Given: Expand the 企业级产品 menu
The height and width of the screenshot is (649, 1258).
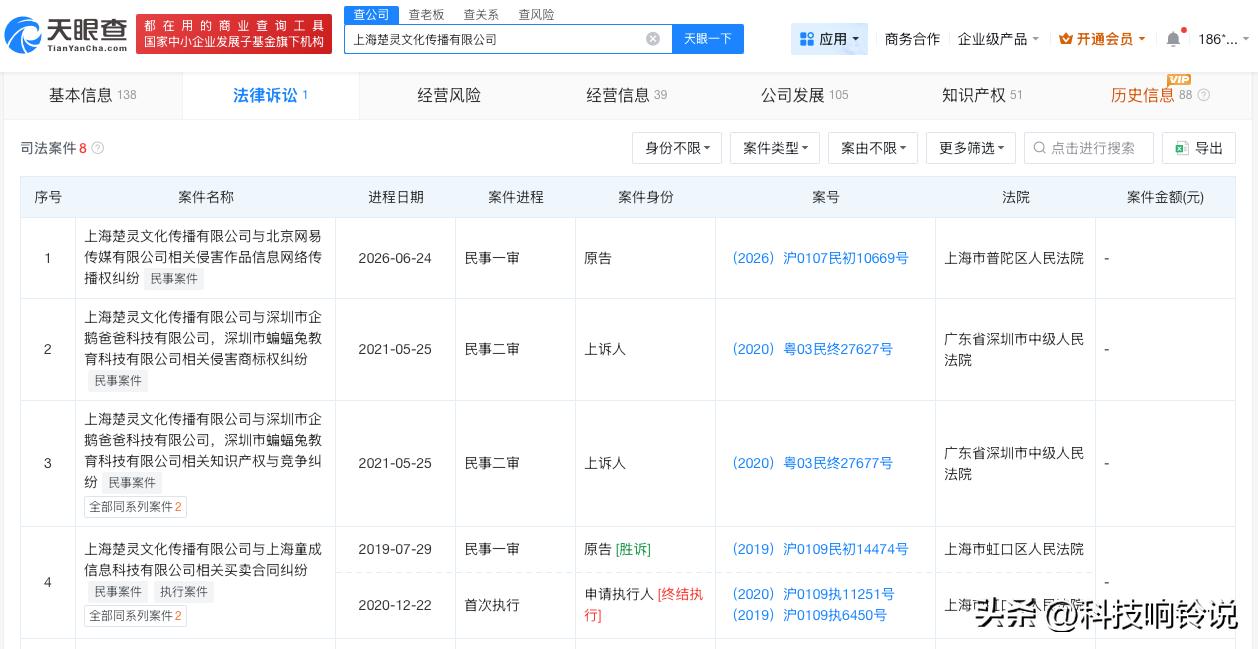Looking at the screenshot, I should tap(998, 39).
